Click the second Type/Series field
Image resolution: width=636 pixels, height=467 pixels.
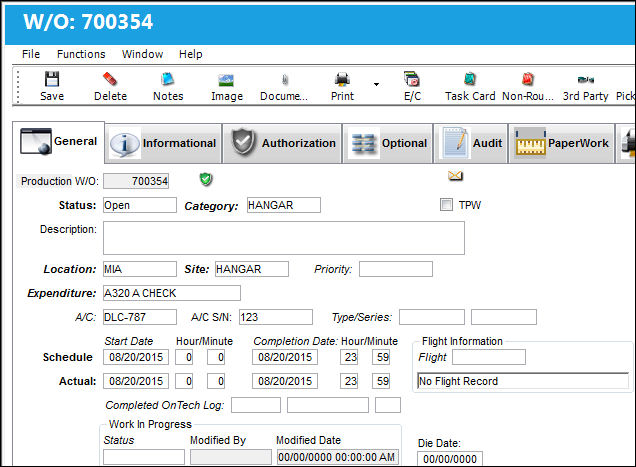tap(504, 317)
